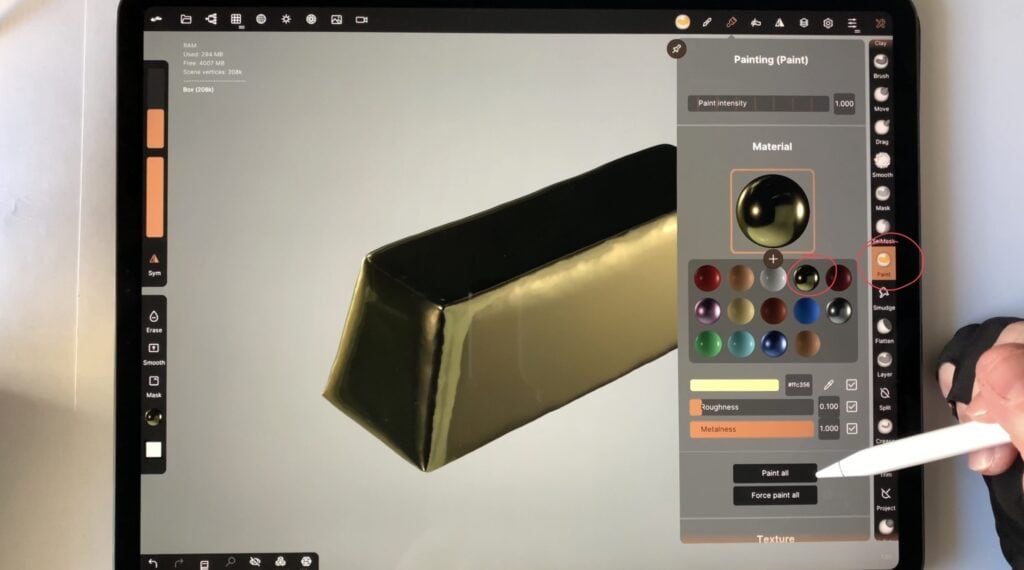Select the Smudge tool in right sidebar

tap(883, 294)
